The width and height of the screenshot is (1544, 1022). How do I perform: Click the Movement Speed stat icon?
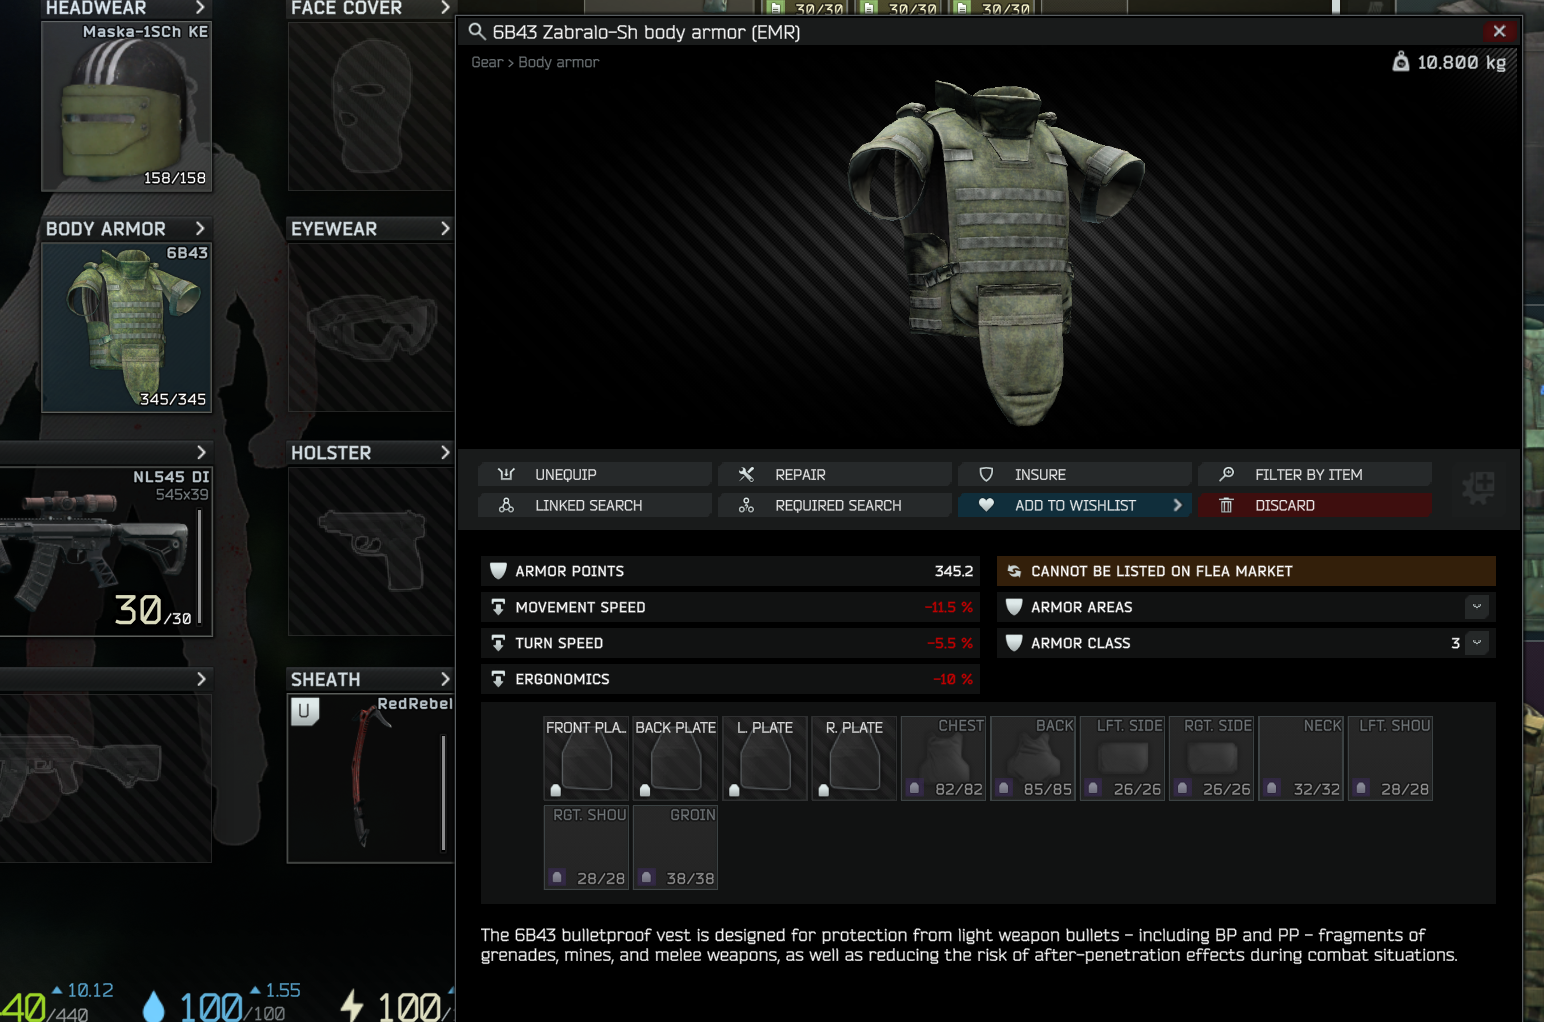click(x=498, y=607)
